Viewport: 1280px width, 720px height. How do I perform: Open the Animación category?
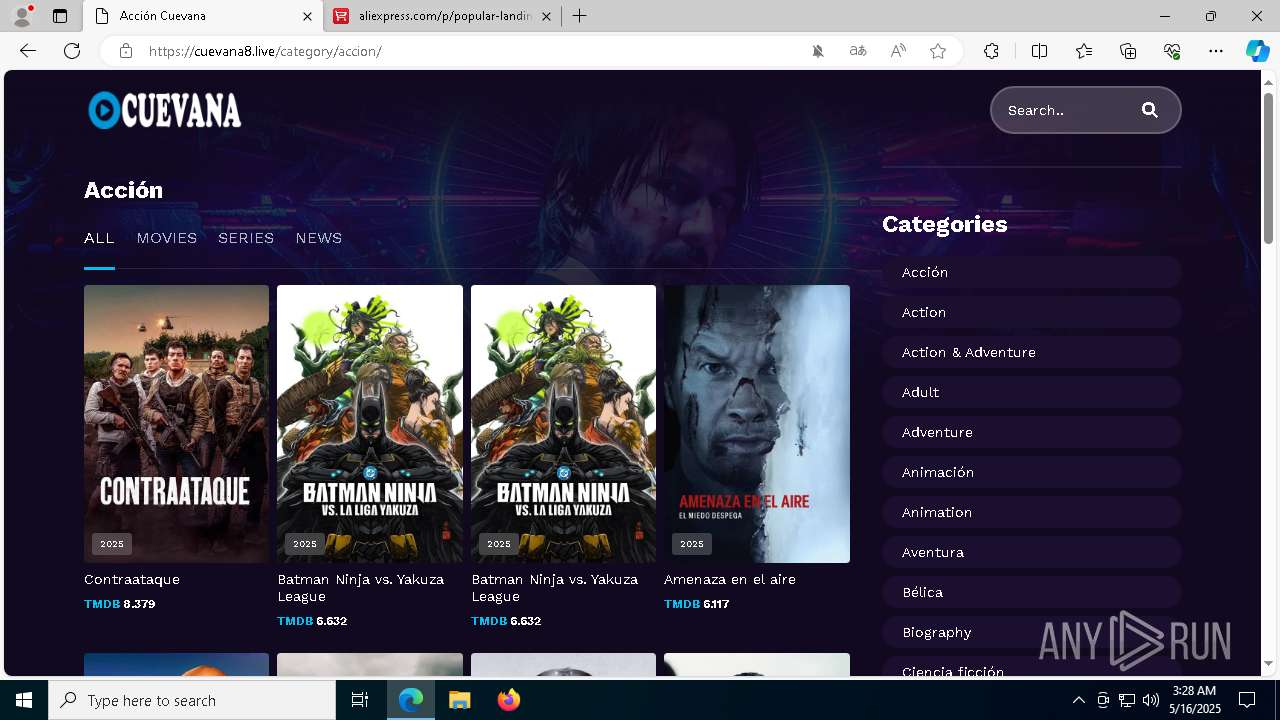click(x=1032, y=472)
